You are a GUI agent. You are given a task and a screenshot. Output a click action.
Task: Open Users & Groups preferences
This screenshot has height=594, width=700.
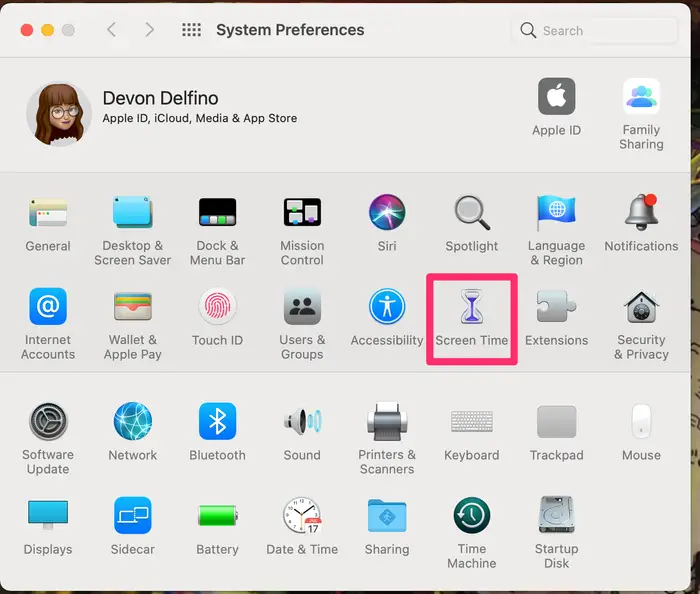coord(302,306)
